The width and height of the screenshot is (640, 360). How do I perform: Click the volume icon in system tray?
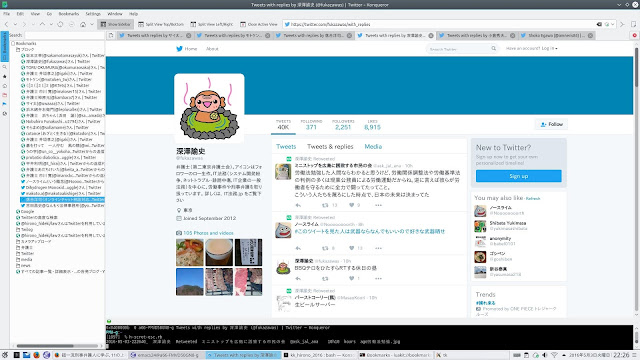pos(544,355)
